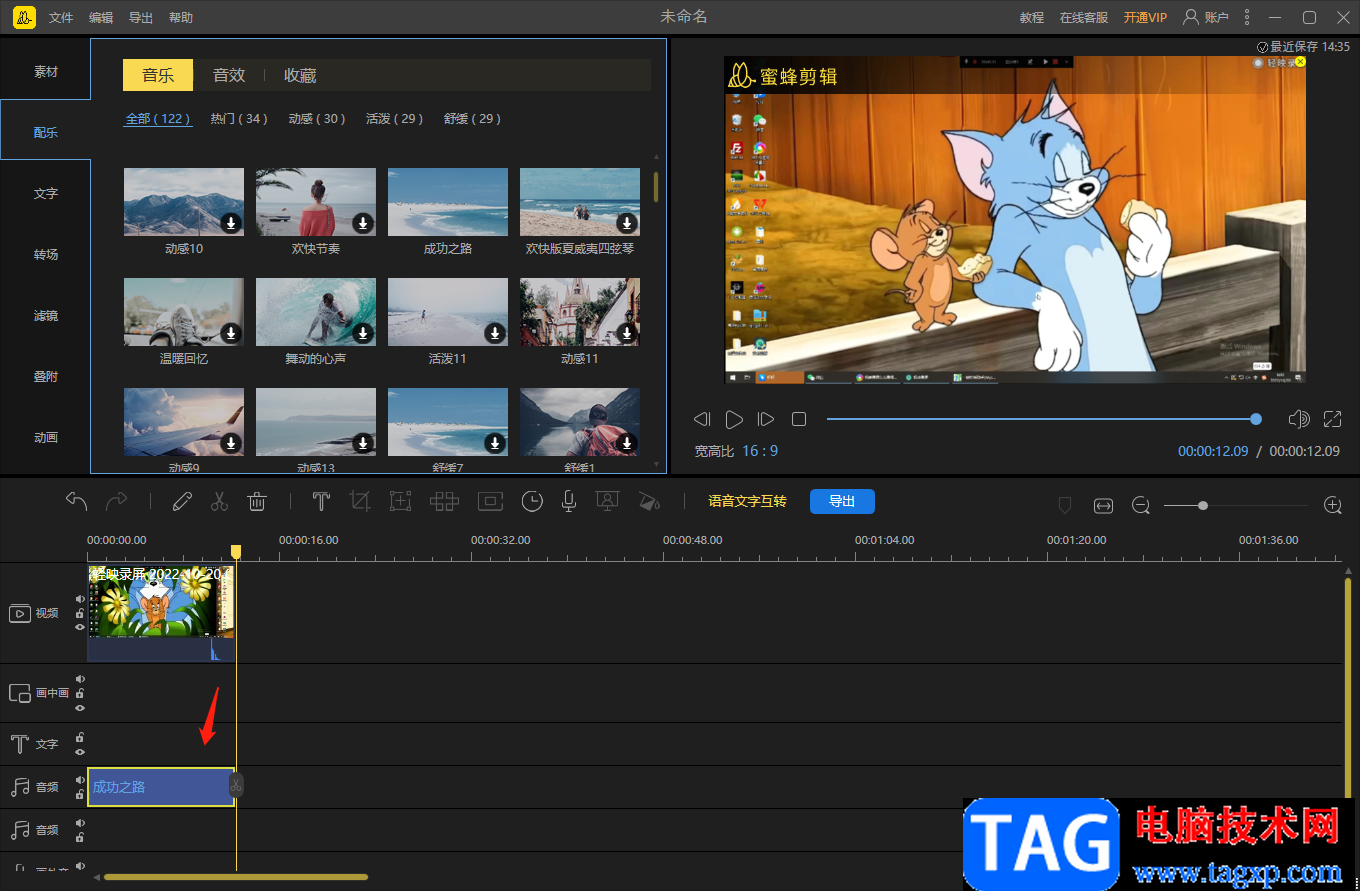Click the timeline horizontal scrollbar
This screenshot has height=891, width=1360.
[x=236, y=877]
